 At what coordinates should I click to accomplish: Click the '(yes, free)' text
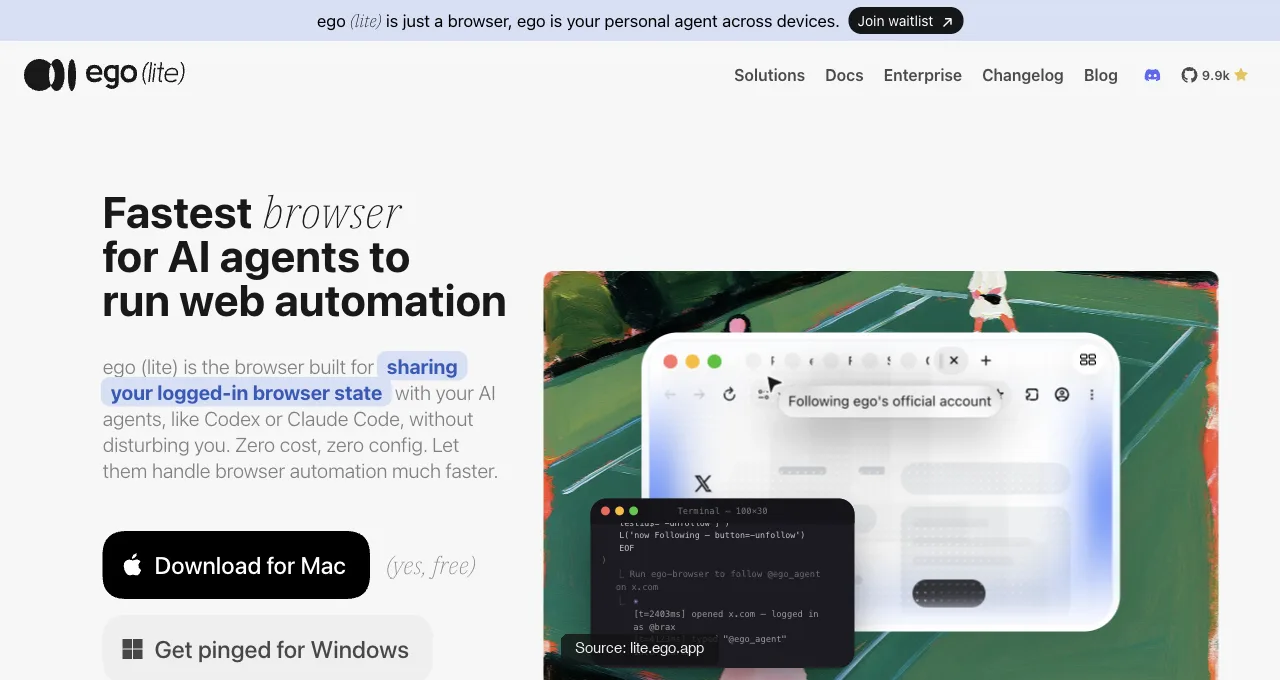point(431,566)
